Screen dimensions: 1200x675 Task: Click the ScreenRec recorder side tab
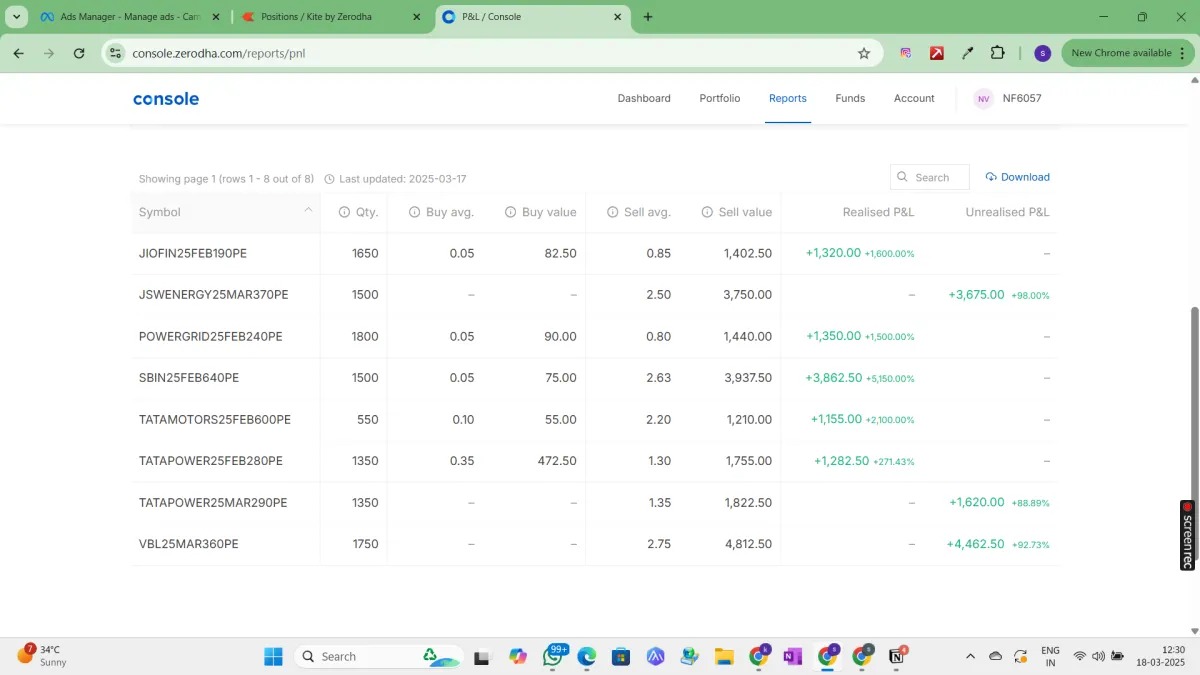tap(1187, 535)
